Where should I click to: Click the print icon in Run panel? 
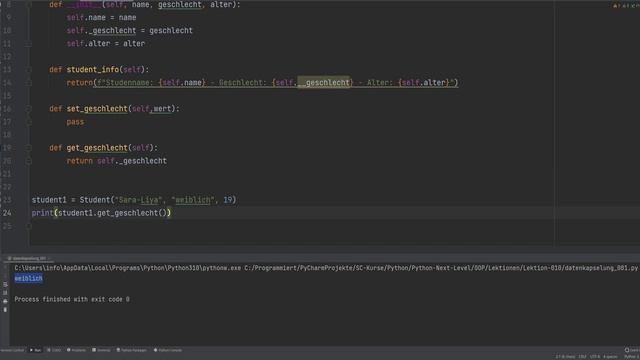pos(5,301)
